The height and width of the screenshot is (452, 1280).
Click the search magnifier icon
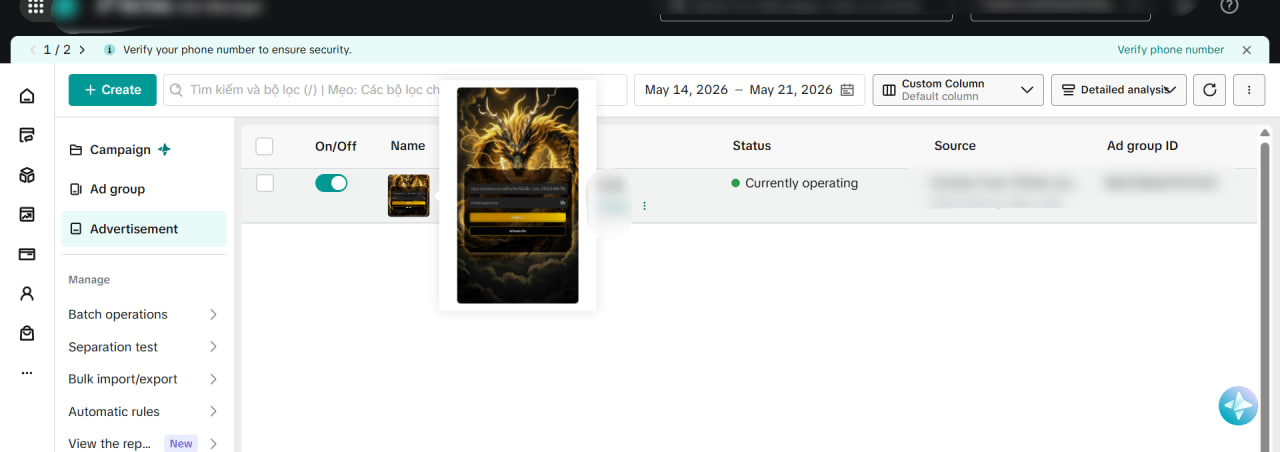point(177,90)
